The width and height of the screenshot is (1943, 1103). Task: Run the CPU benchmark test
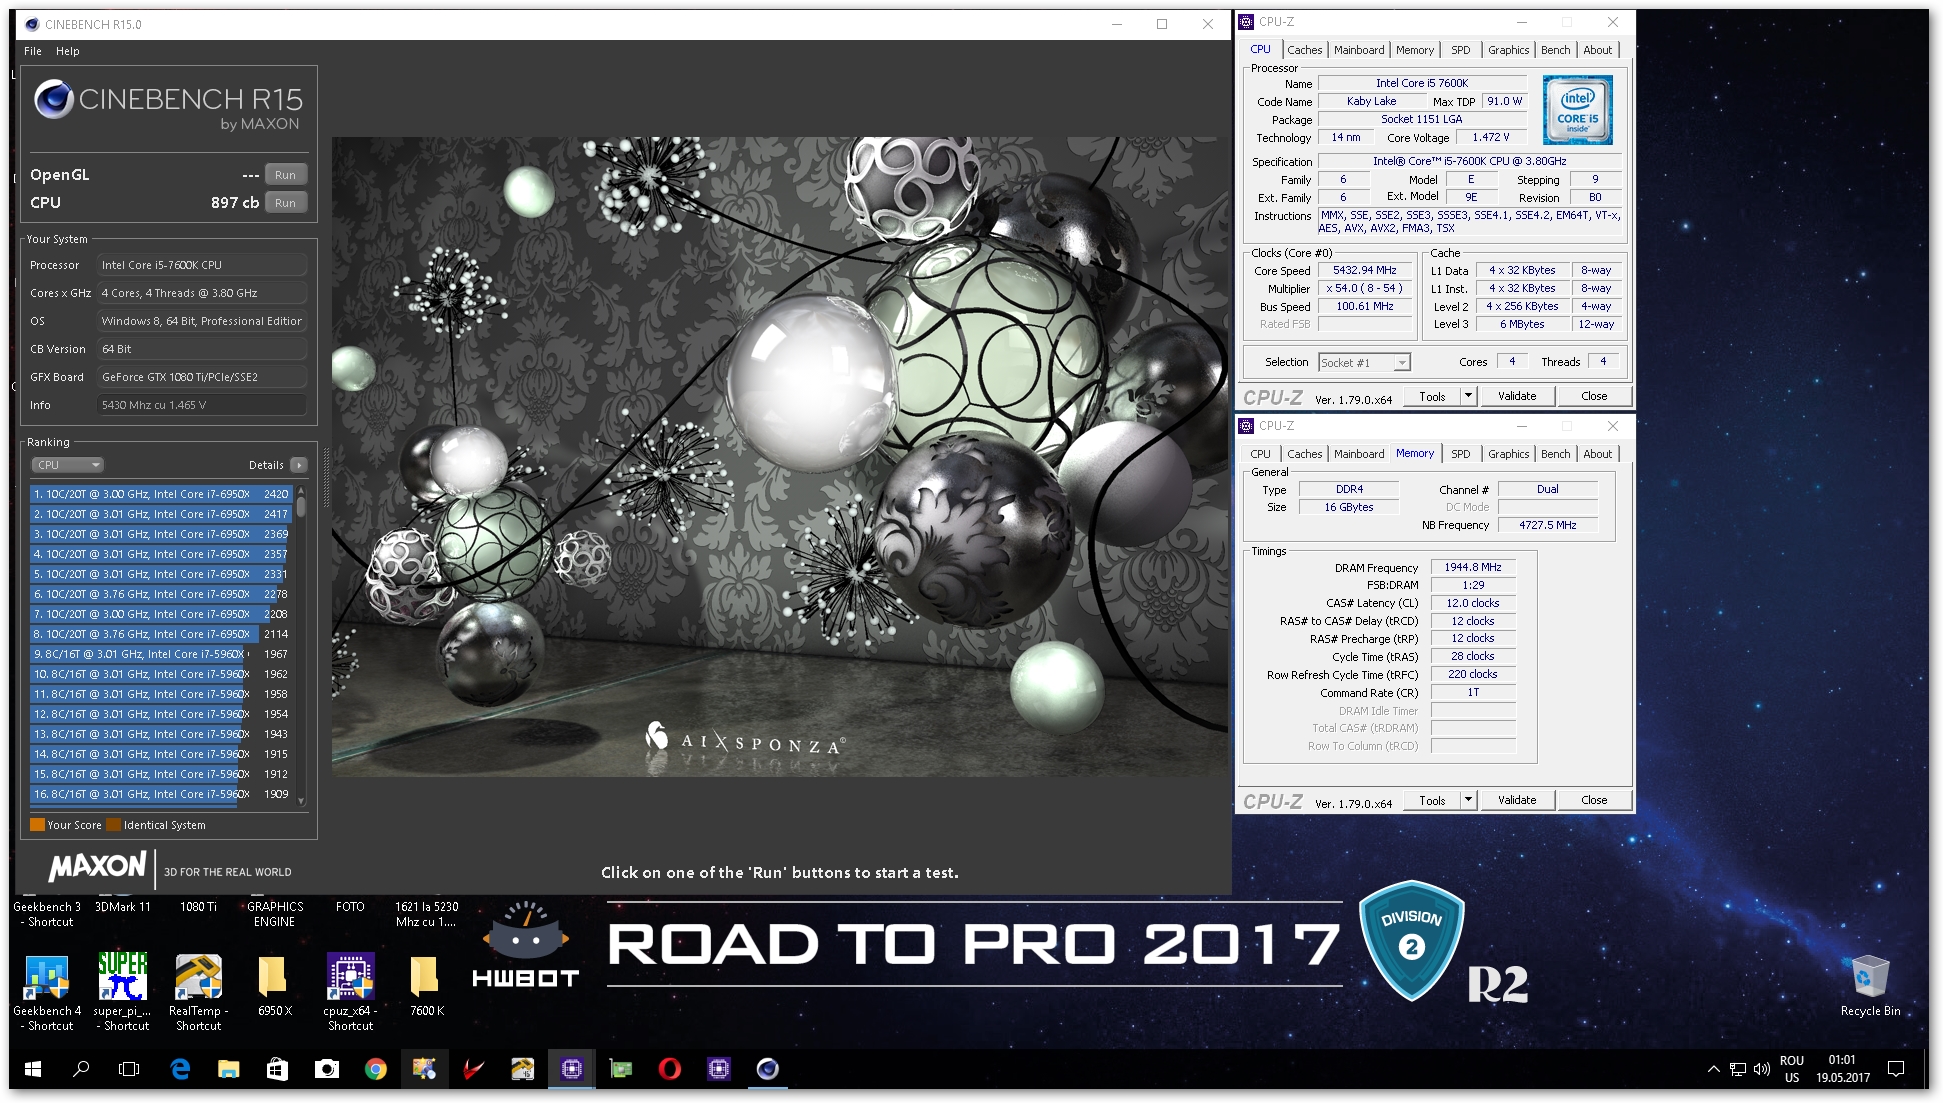[x=285, y=203]
